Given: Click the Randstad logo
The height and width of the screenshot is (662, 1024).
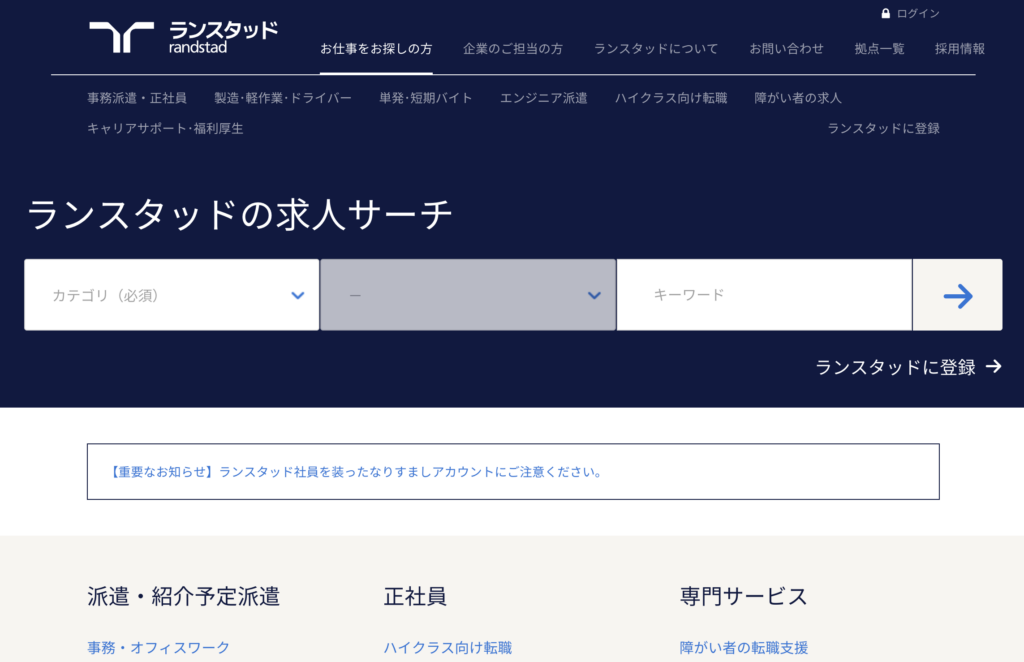Looking at the screenshot, I should tap(183, 37).
